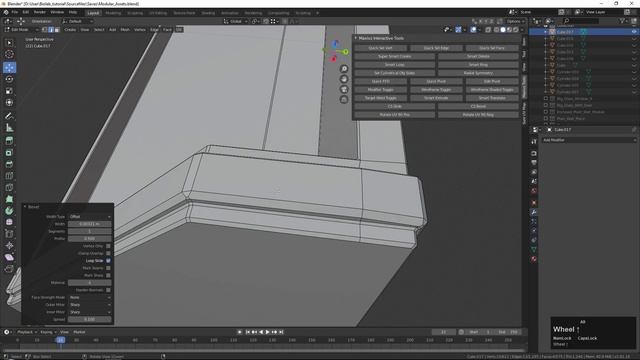The height and width of the screenshot is (360, 640).
Task: Open the File menu
Action: tap(15, 12)
